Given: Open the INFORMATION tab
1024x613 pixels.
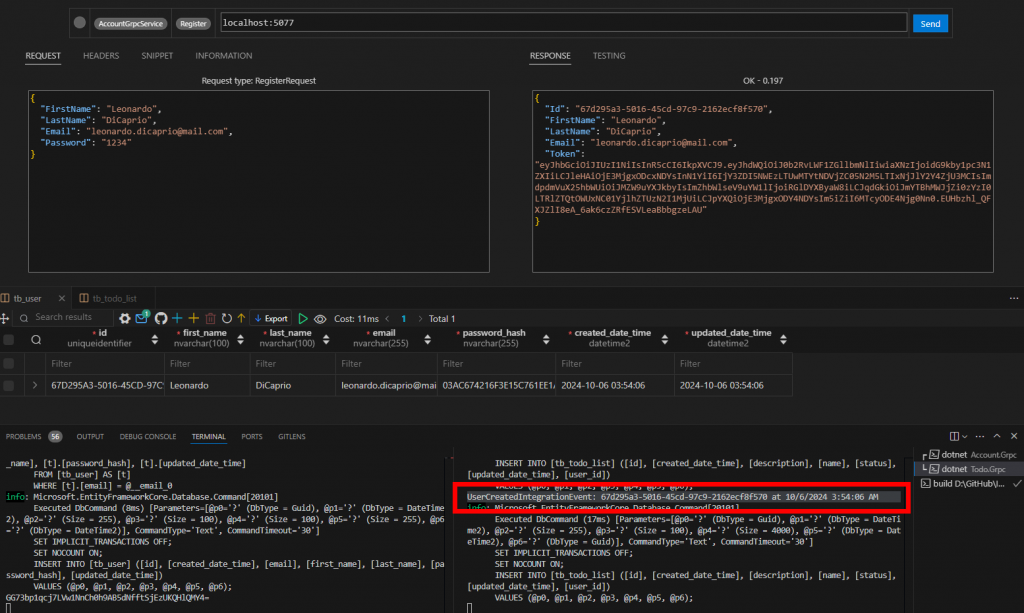Looking at the screenshot, I should click(223, 56).
